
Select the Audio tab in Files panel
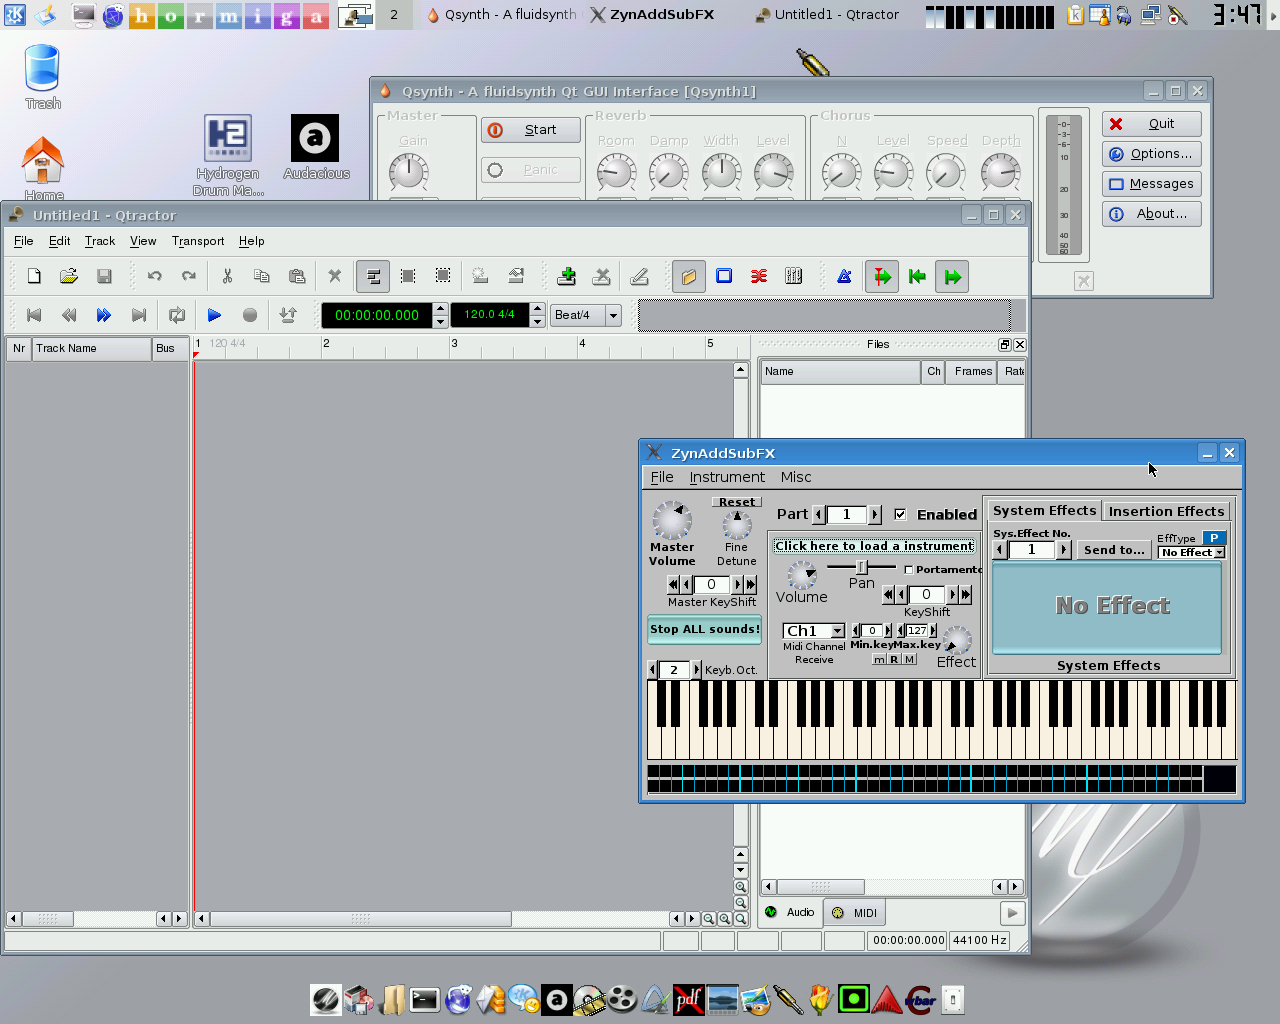(x=790, y=912)
